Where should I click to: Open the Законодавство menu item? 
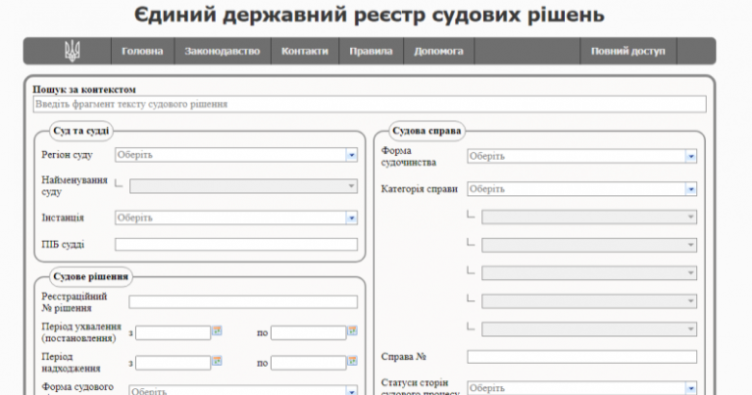point(222,51)
